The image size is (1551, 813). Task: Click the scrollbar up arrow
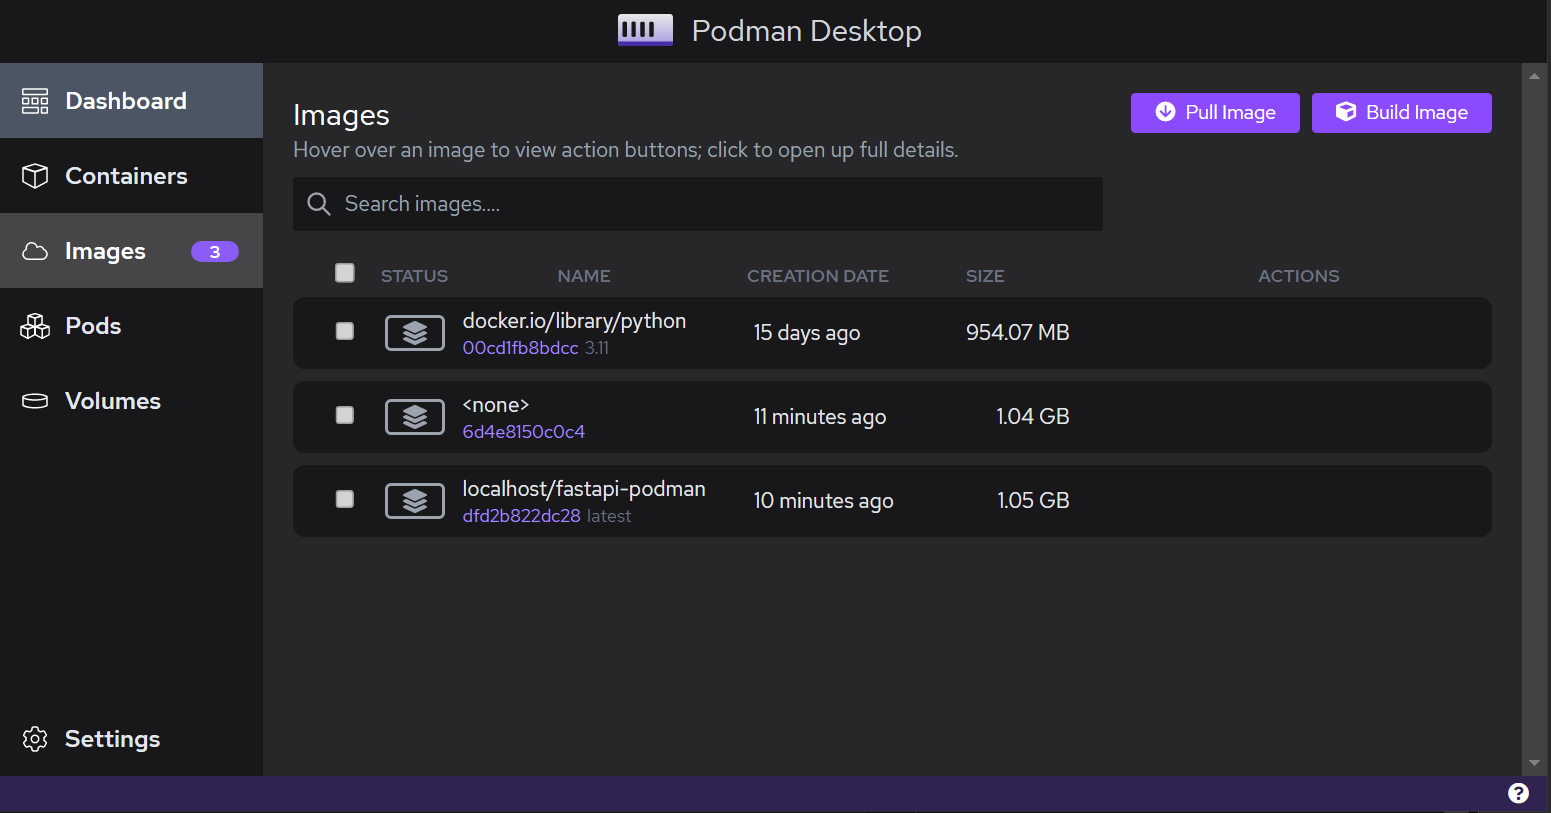1535,75
